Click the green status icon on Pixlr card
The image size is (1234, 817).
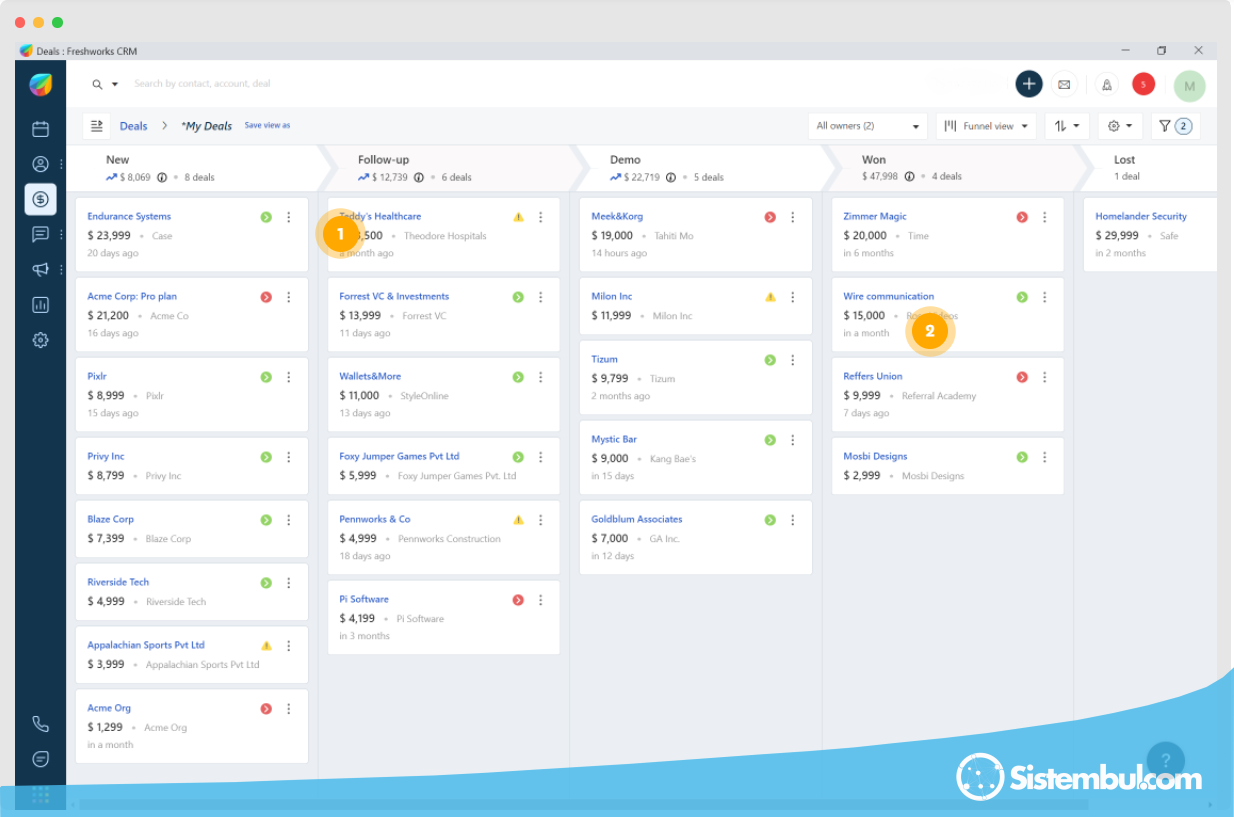tap(266, 377)
